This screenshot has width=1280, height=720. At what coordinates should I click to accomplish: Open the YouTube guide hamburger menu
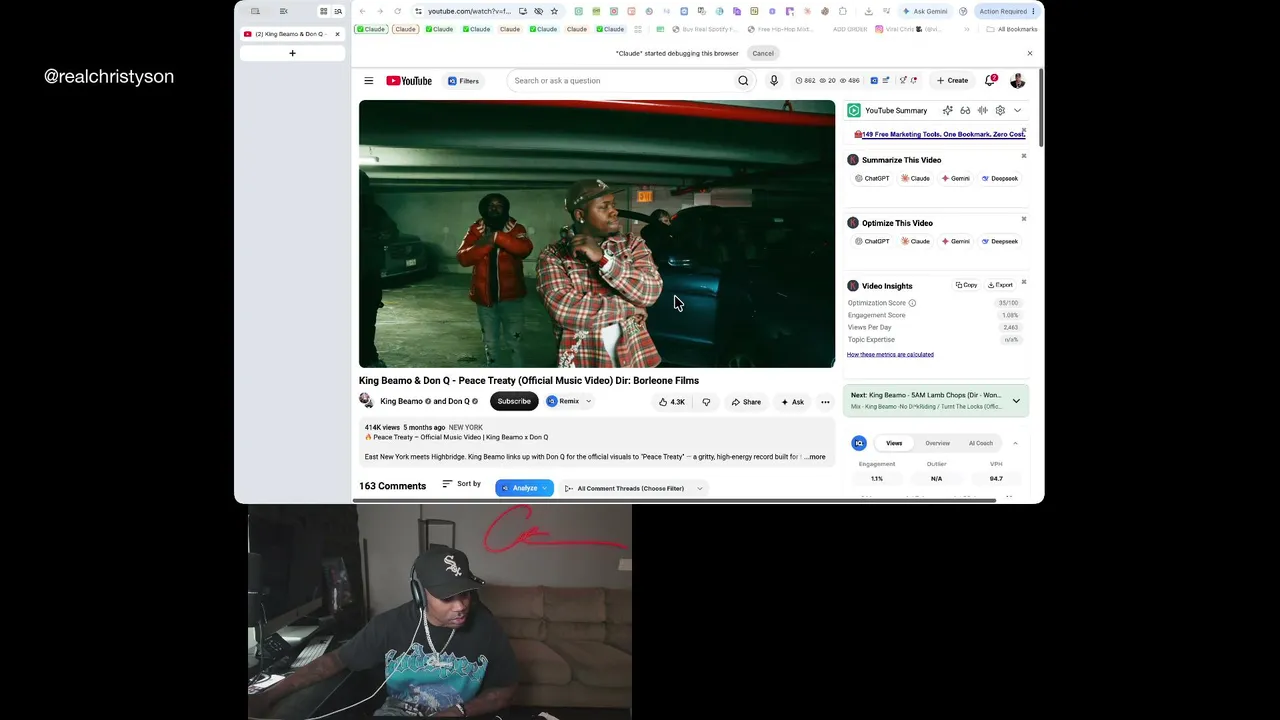pyautogui.click(x=368, y=81)
